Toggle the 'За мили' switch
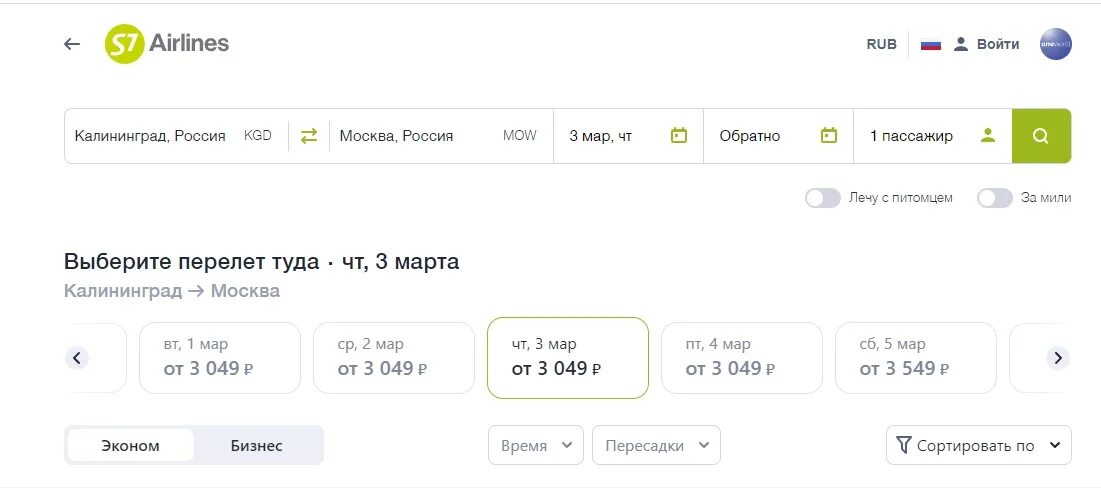The width and height of the screenshot is (1101, 488). (x=995, y=198)
